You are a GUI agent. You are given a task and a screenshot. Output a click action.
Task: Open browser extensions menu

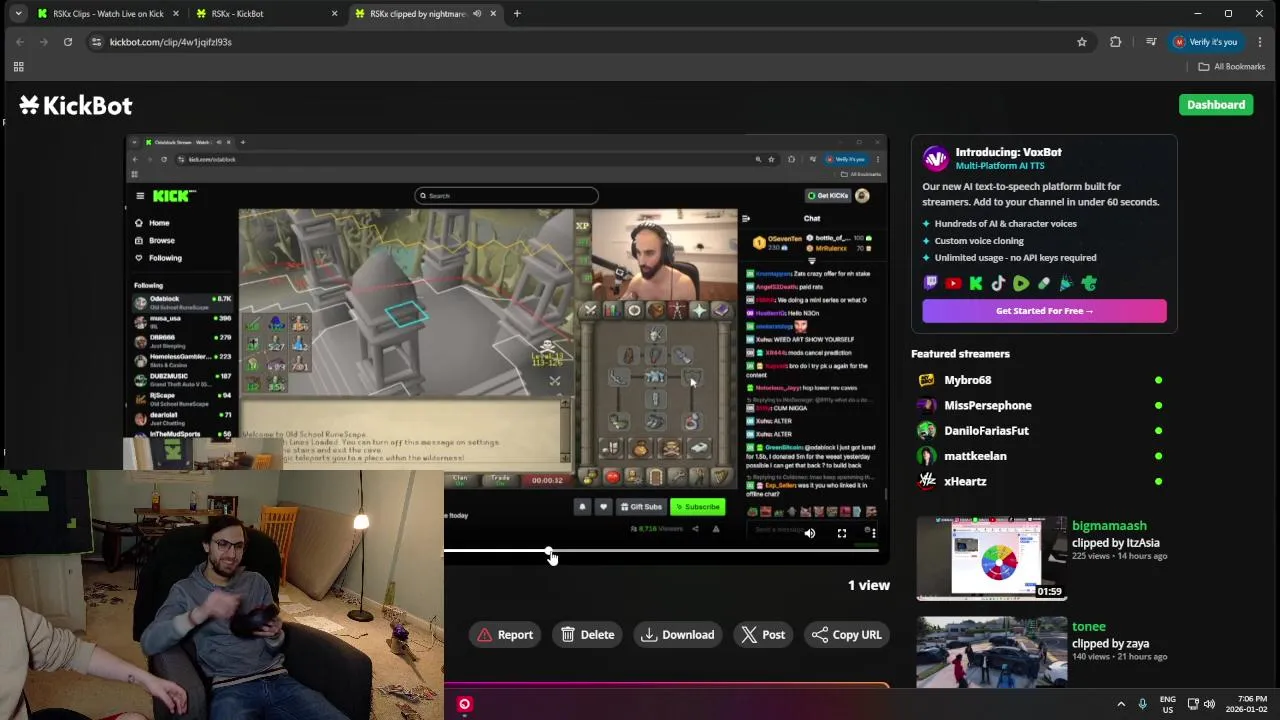pyautogui.click(x=1116, y=42)
